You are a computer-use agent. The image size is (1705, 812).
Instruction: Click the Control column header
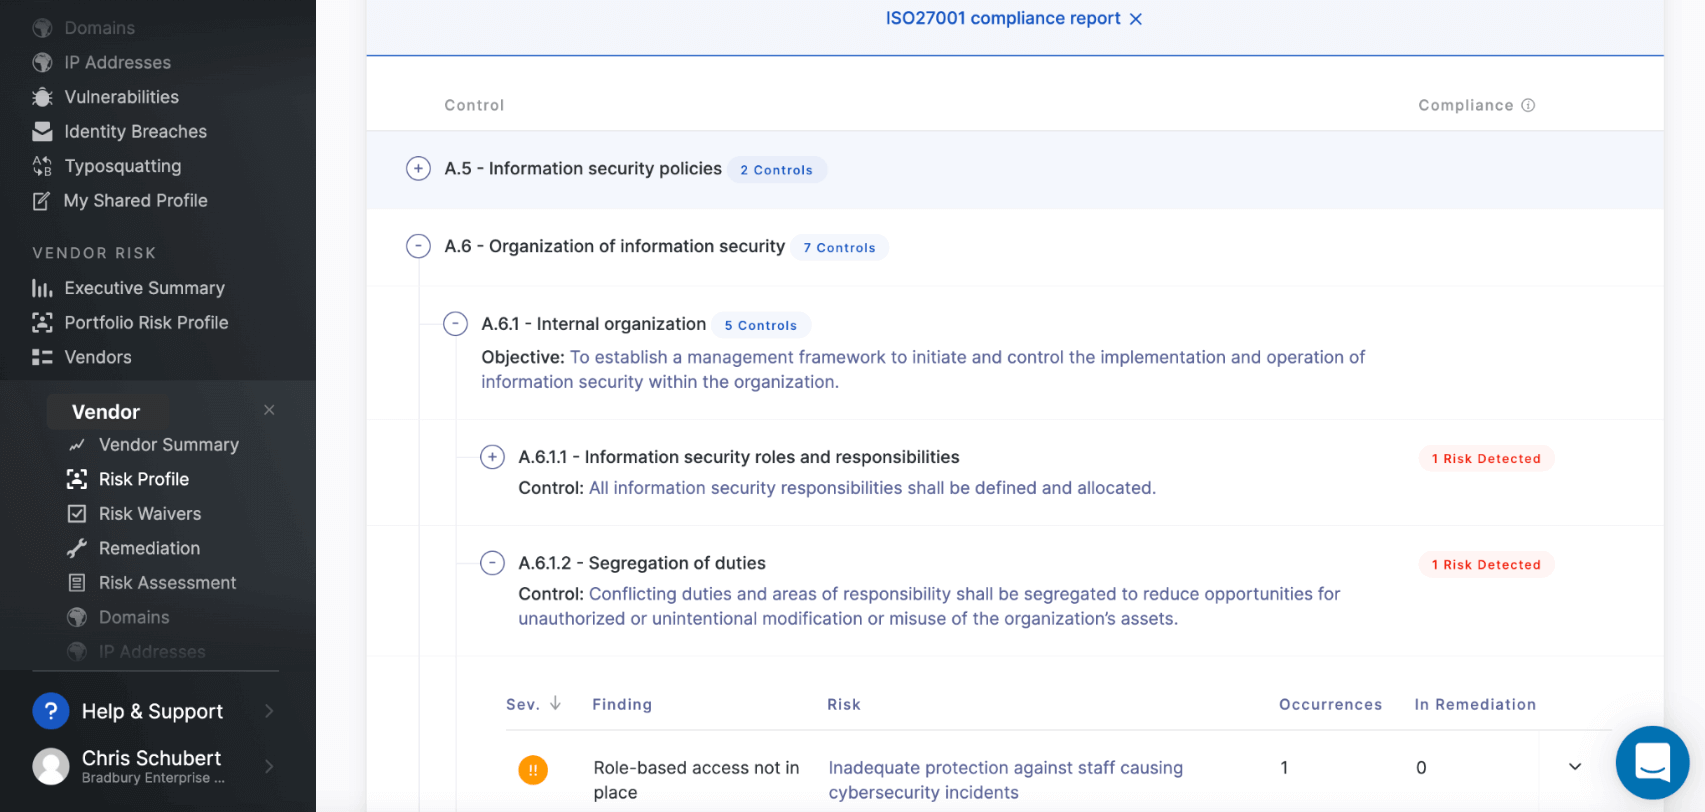[x=474, y=105]
